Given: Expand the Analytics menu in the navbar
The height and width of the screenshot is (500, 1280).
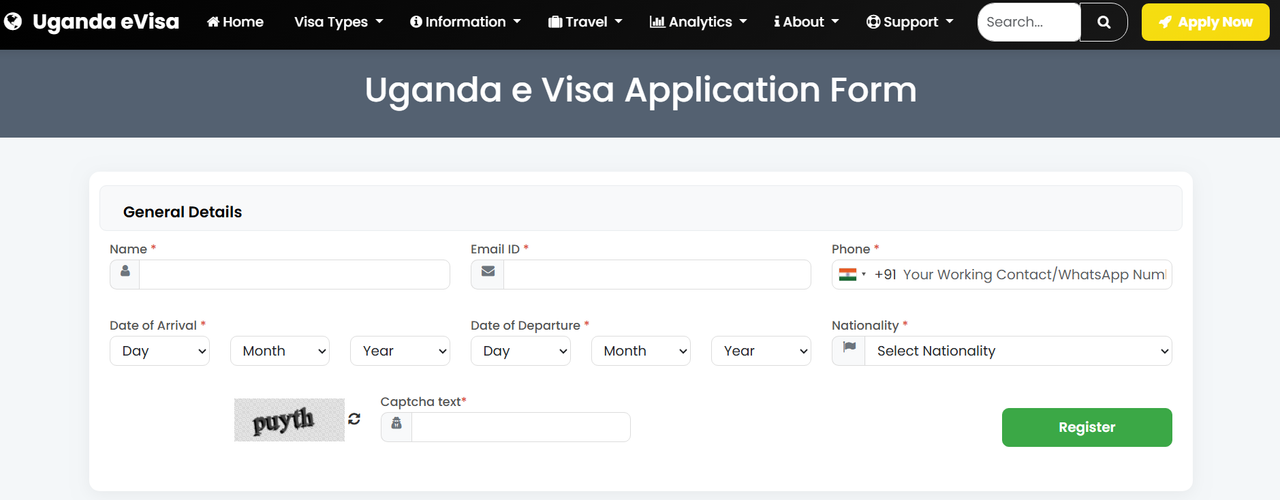Looking at the screenshot, I should (698, 22).
